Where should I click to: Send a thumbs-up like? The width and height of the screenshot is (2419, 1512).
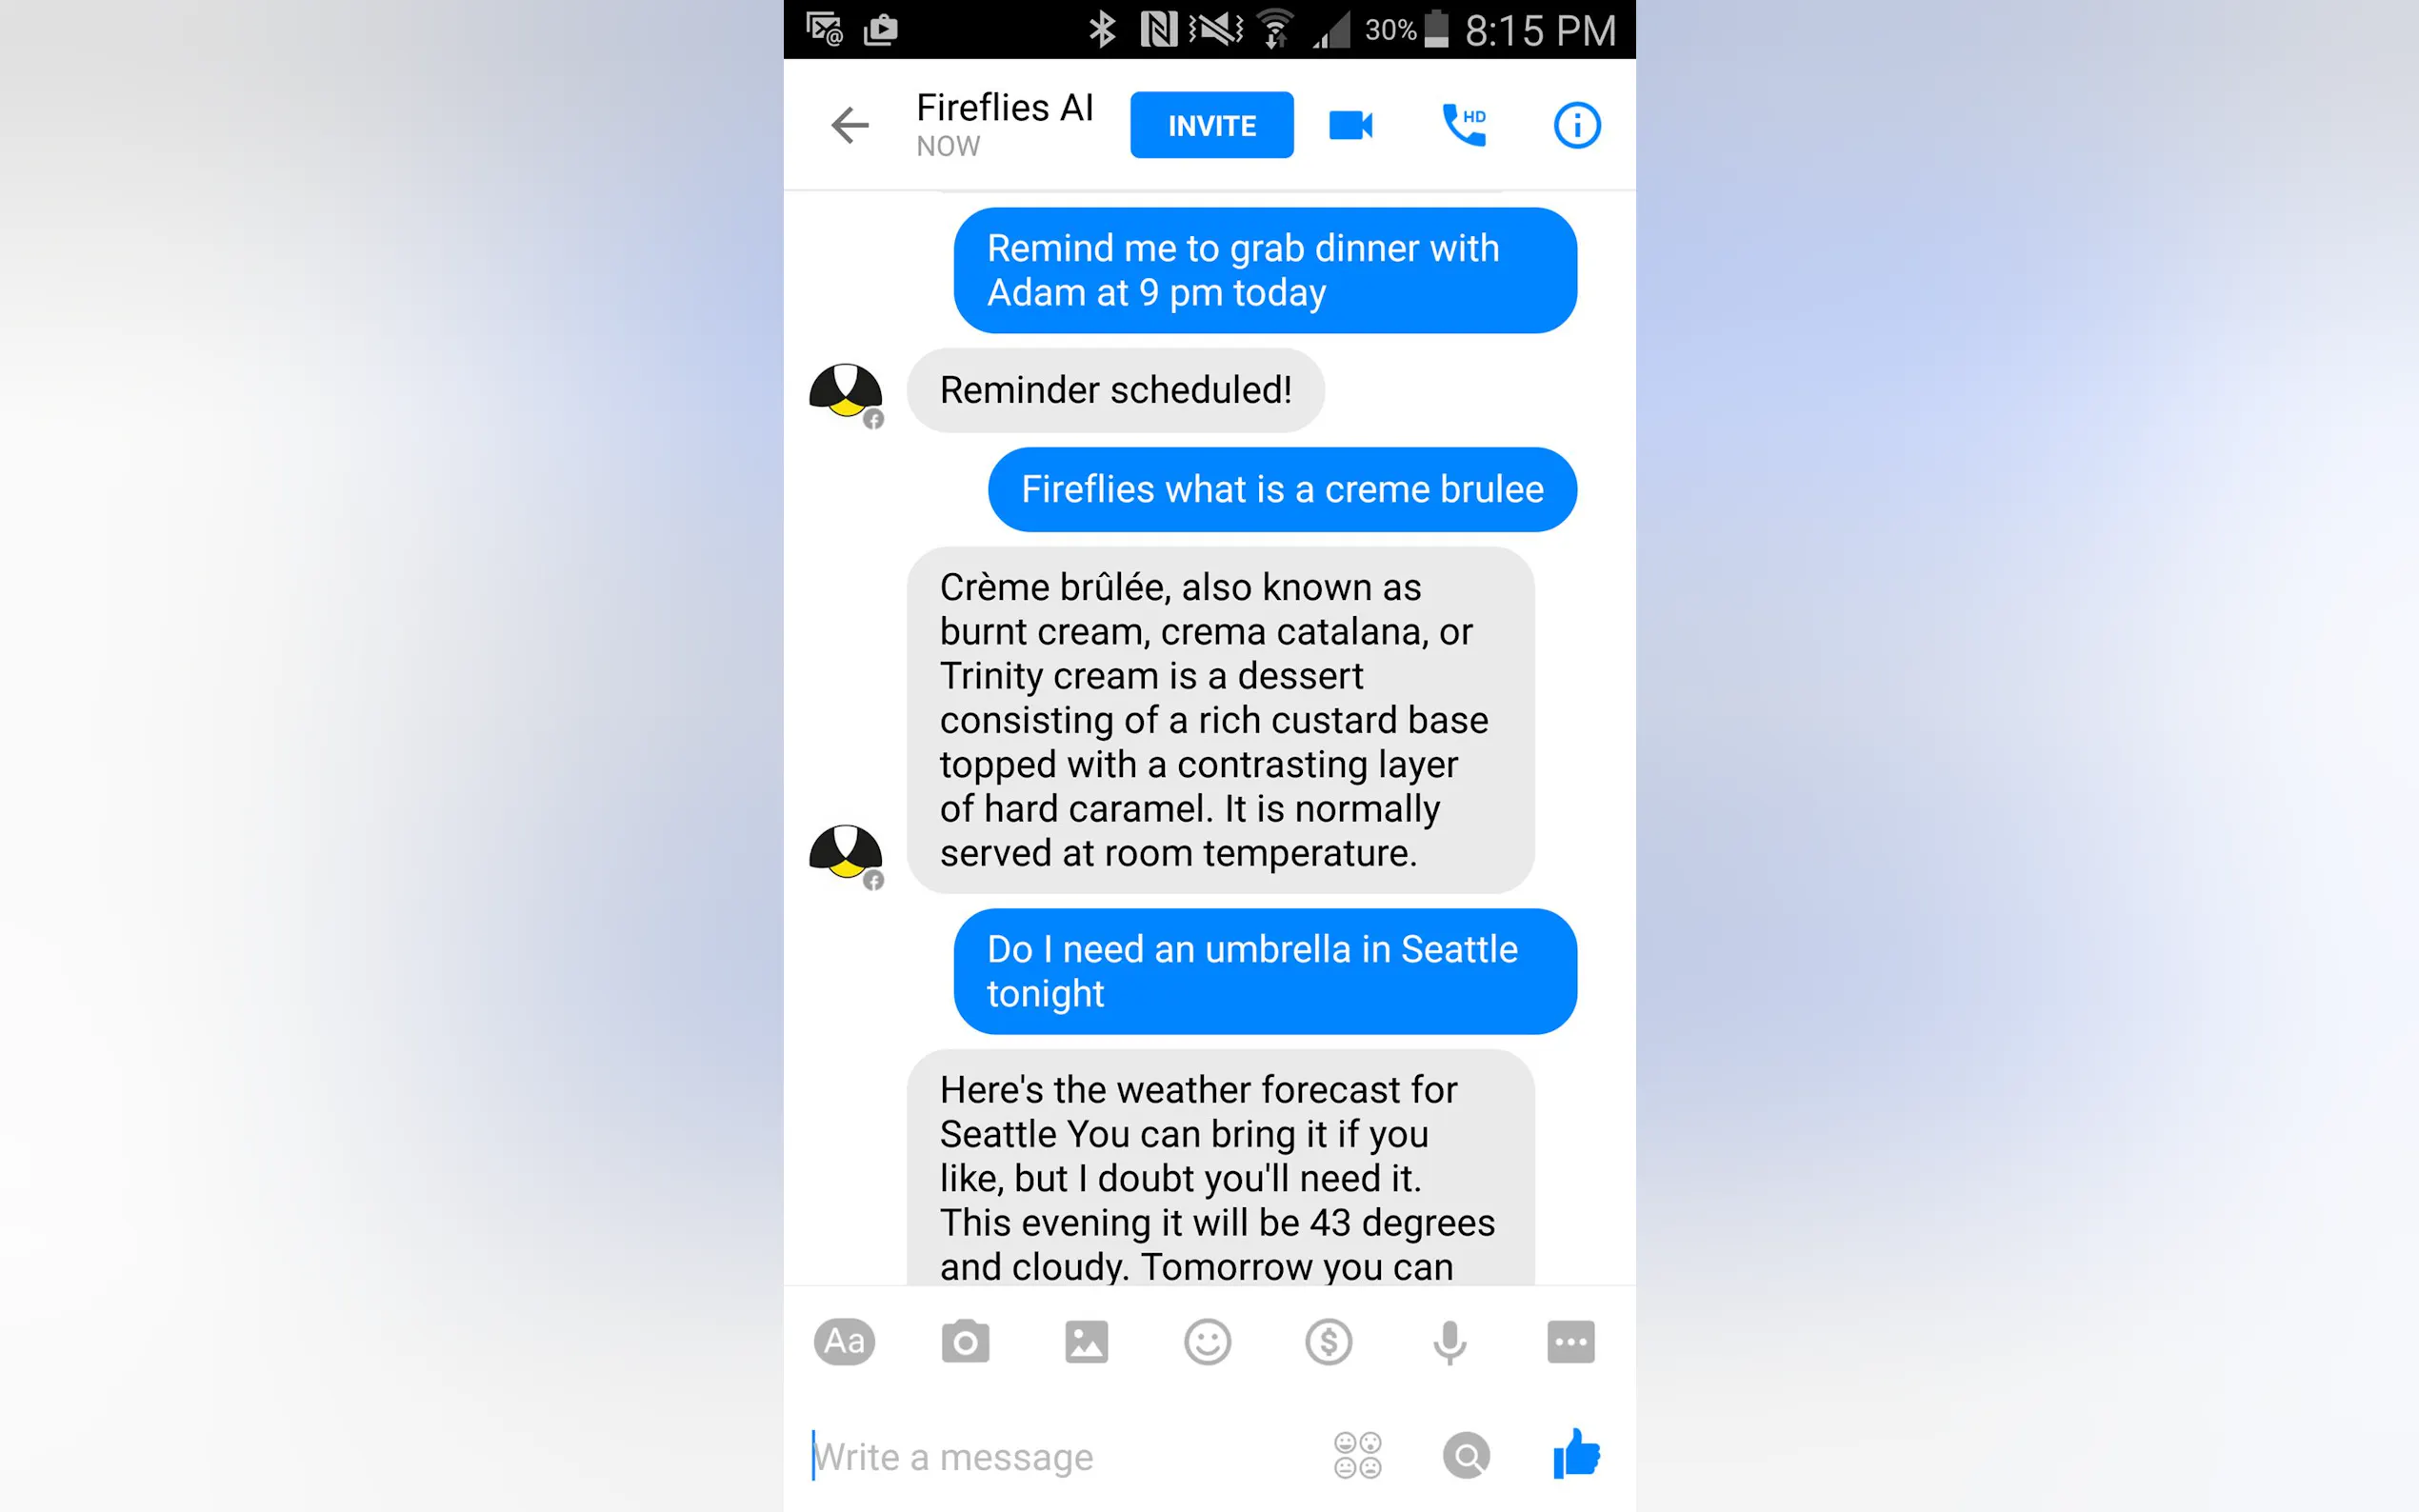tap(1576, 1453)
